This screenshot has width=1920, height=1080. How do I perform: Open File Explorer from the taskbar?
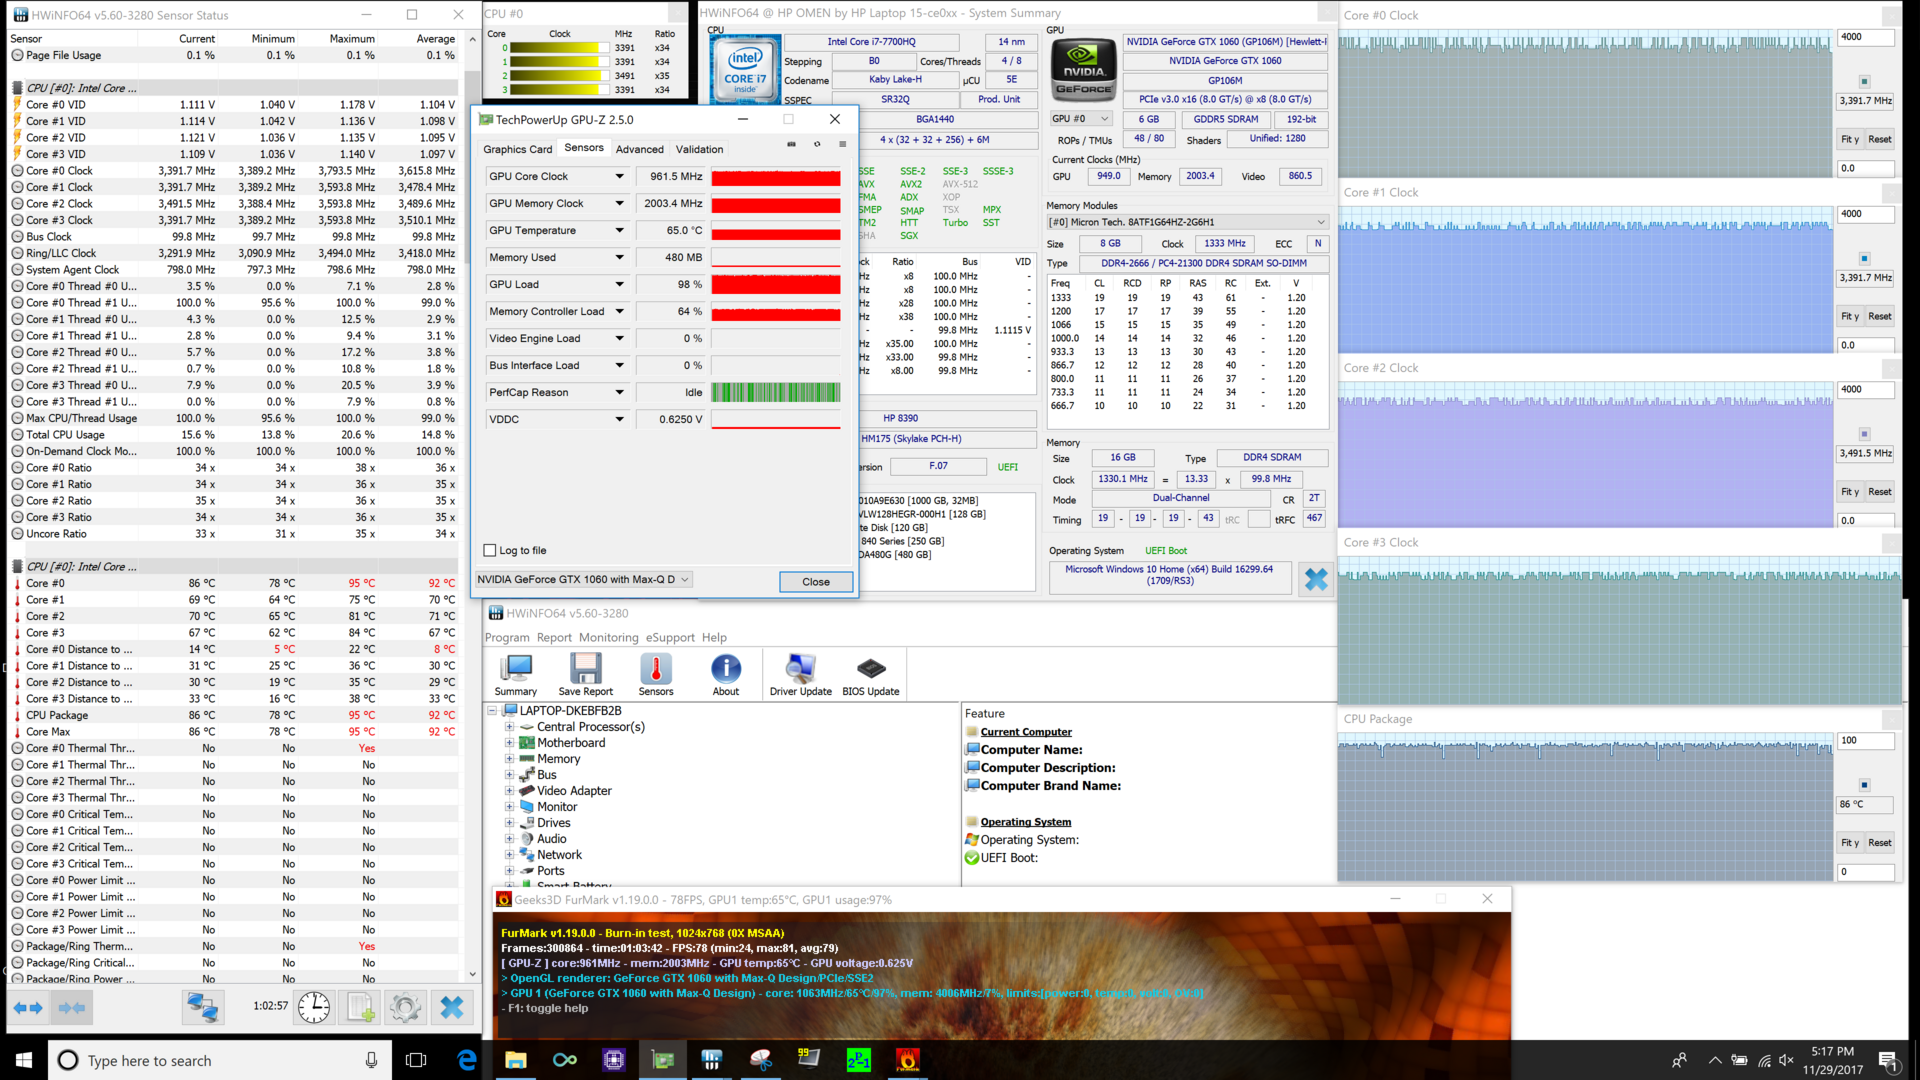pyautogui.click(x=516, y=1060)
